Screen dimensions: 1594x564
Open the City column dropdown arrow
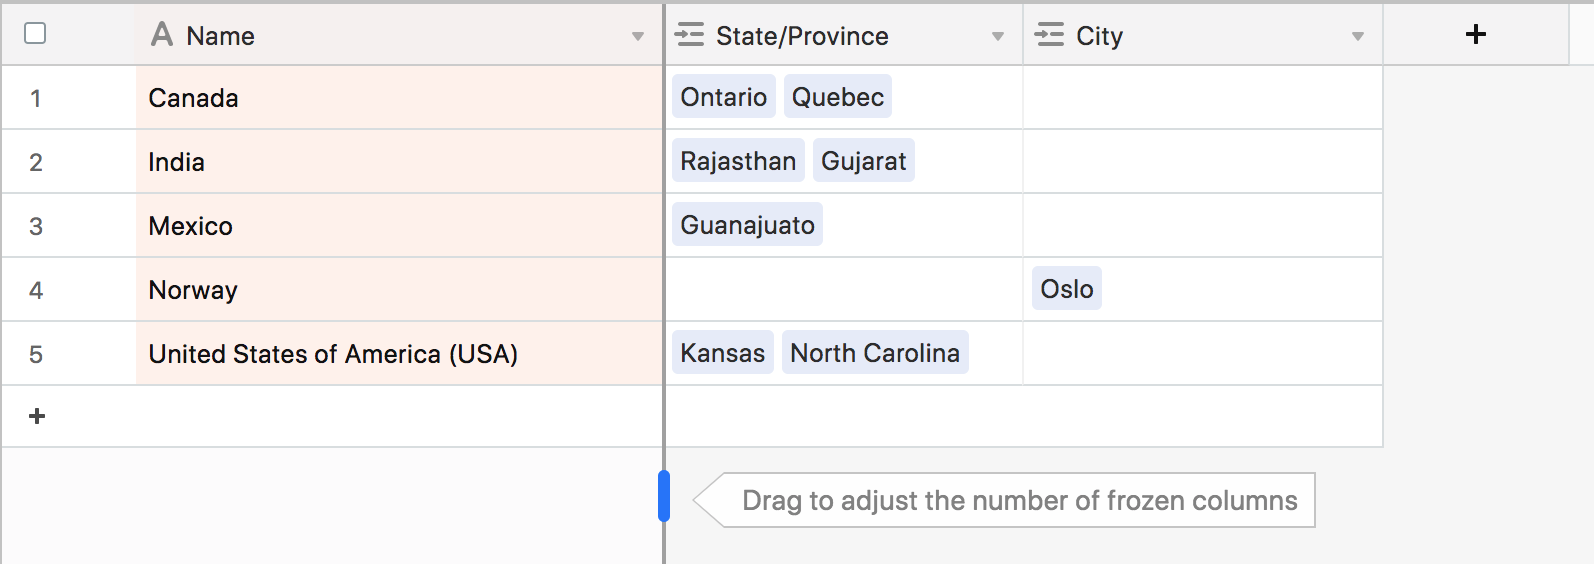click(x=1357, y=37)
